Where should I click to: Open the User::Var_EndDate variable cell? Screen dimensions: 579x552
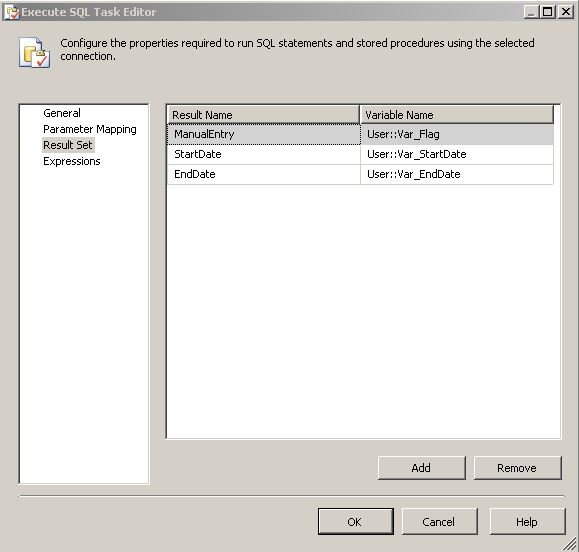point(457,174)
